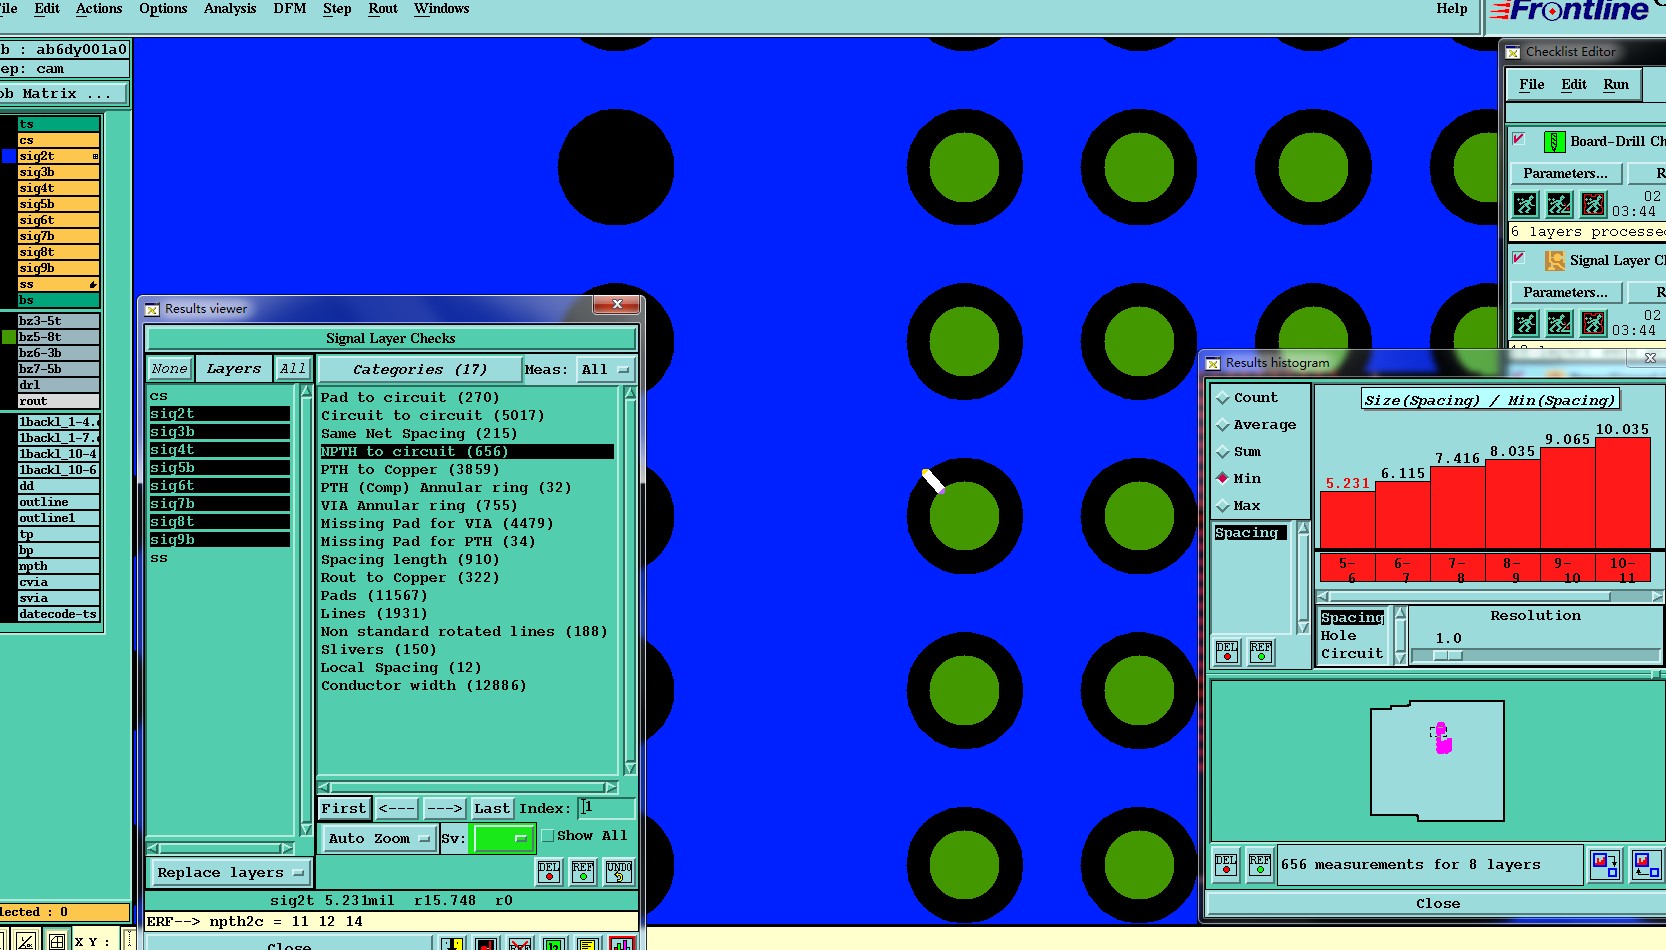Click REF icon under Spacing list in histogram
Image resolution: width=1666 pixels, height=950 pixels.
coord(1261,652)
